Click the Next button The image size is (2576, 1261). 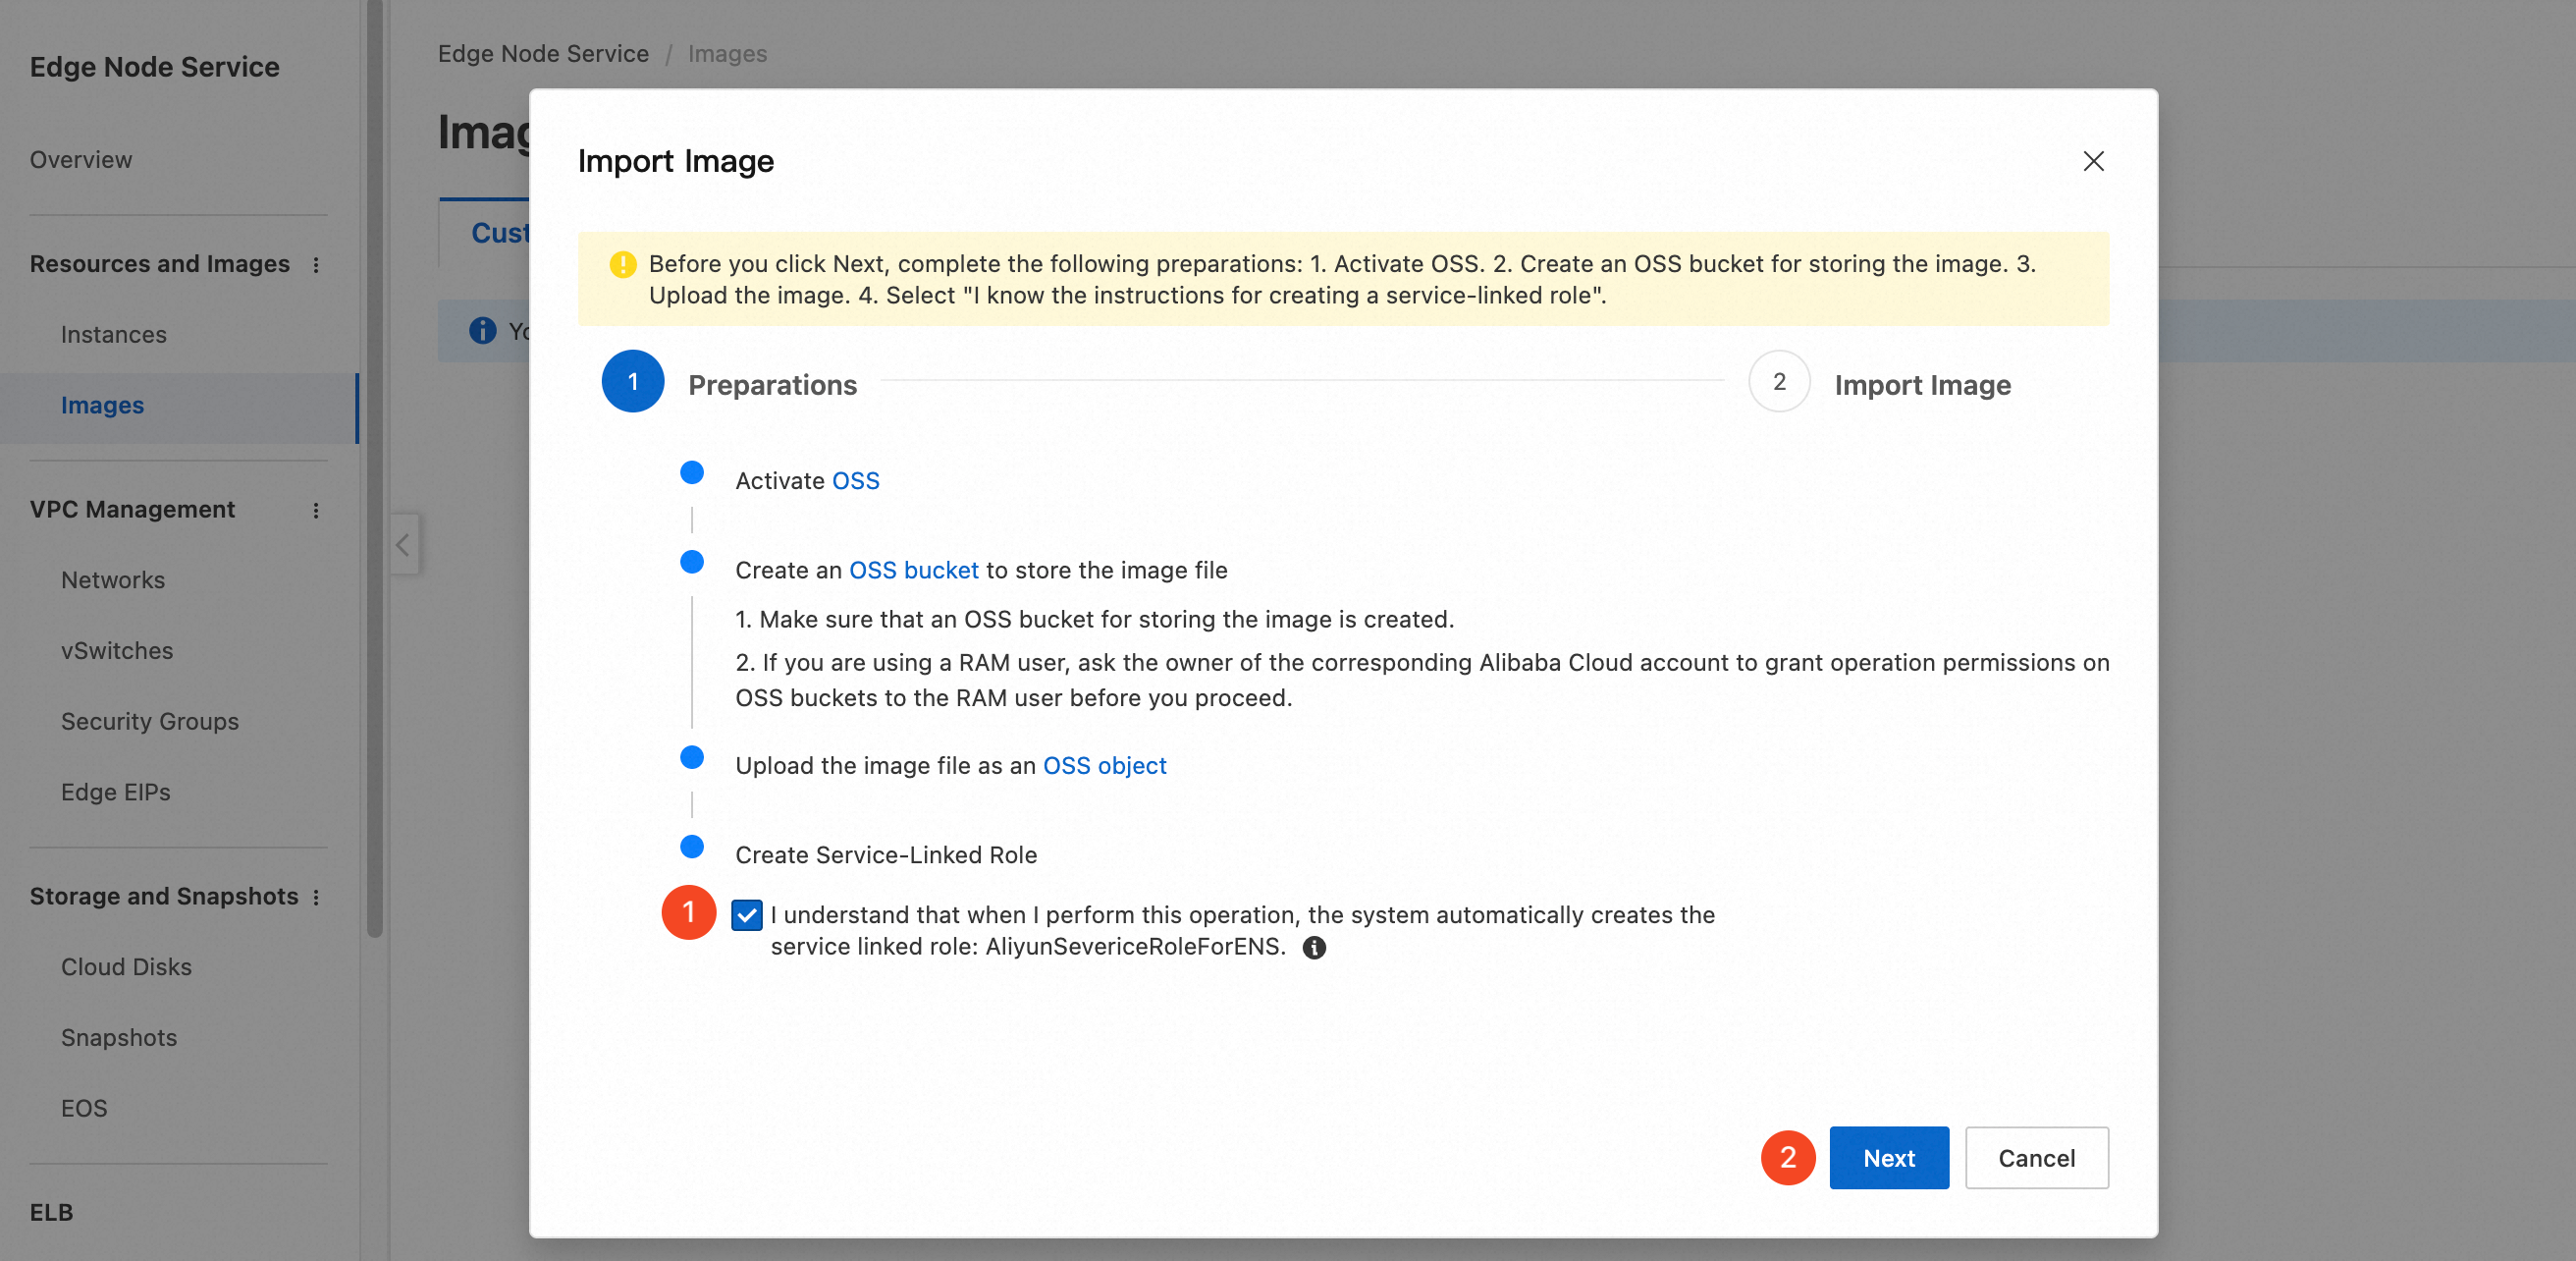1888,1157
